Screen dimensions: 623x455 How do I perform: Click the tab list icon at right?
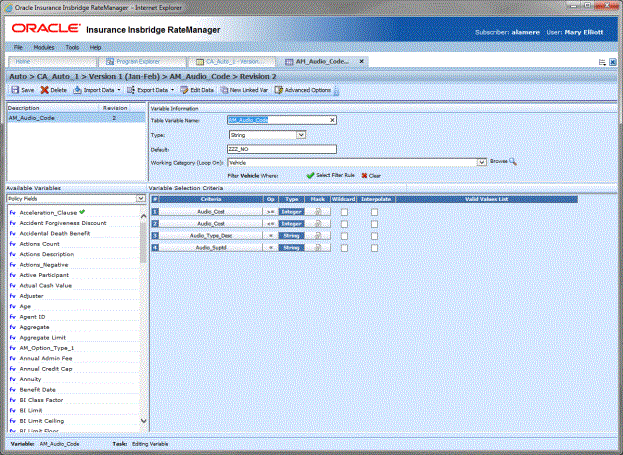(602, 62)
